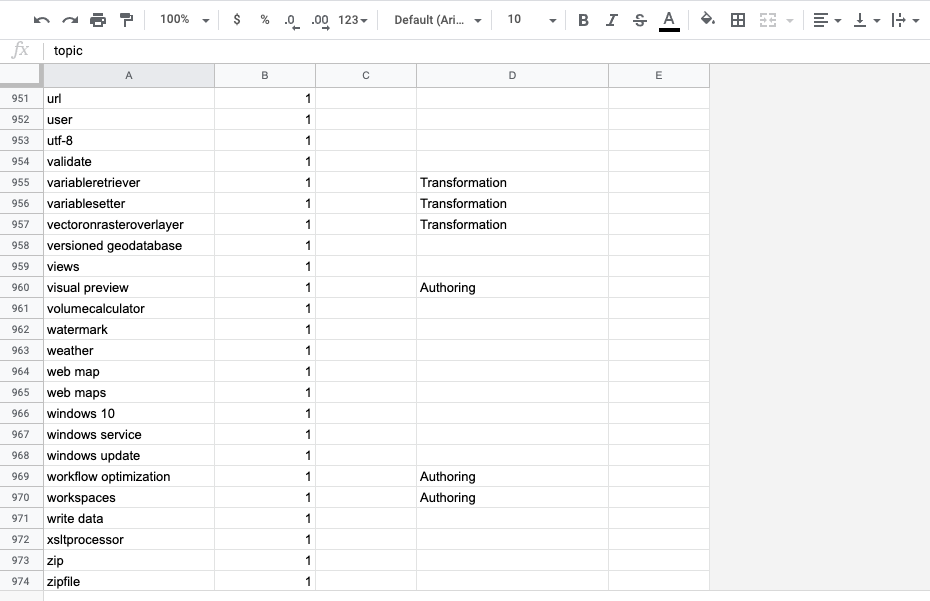Format selection as percent
This screenshot has height=601, width=930.
[262, 18]
